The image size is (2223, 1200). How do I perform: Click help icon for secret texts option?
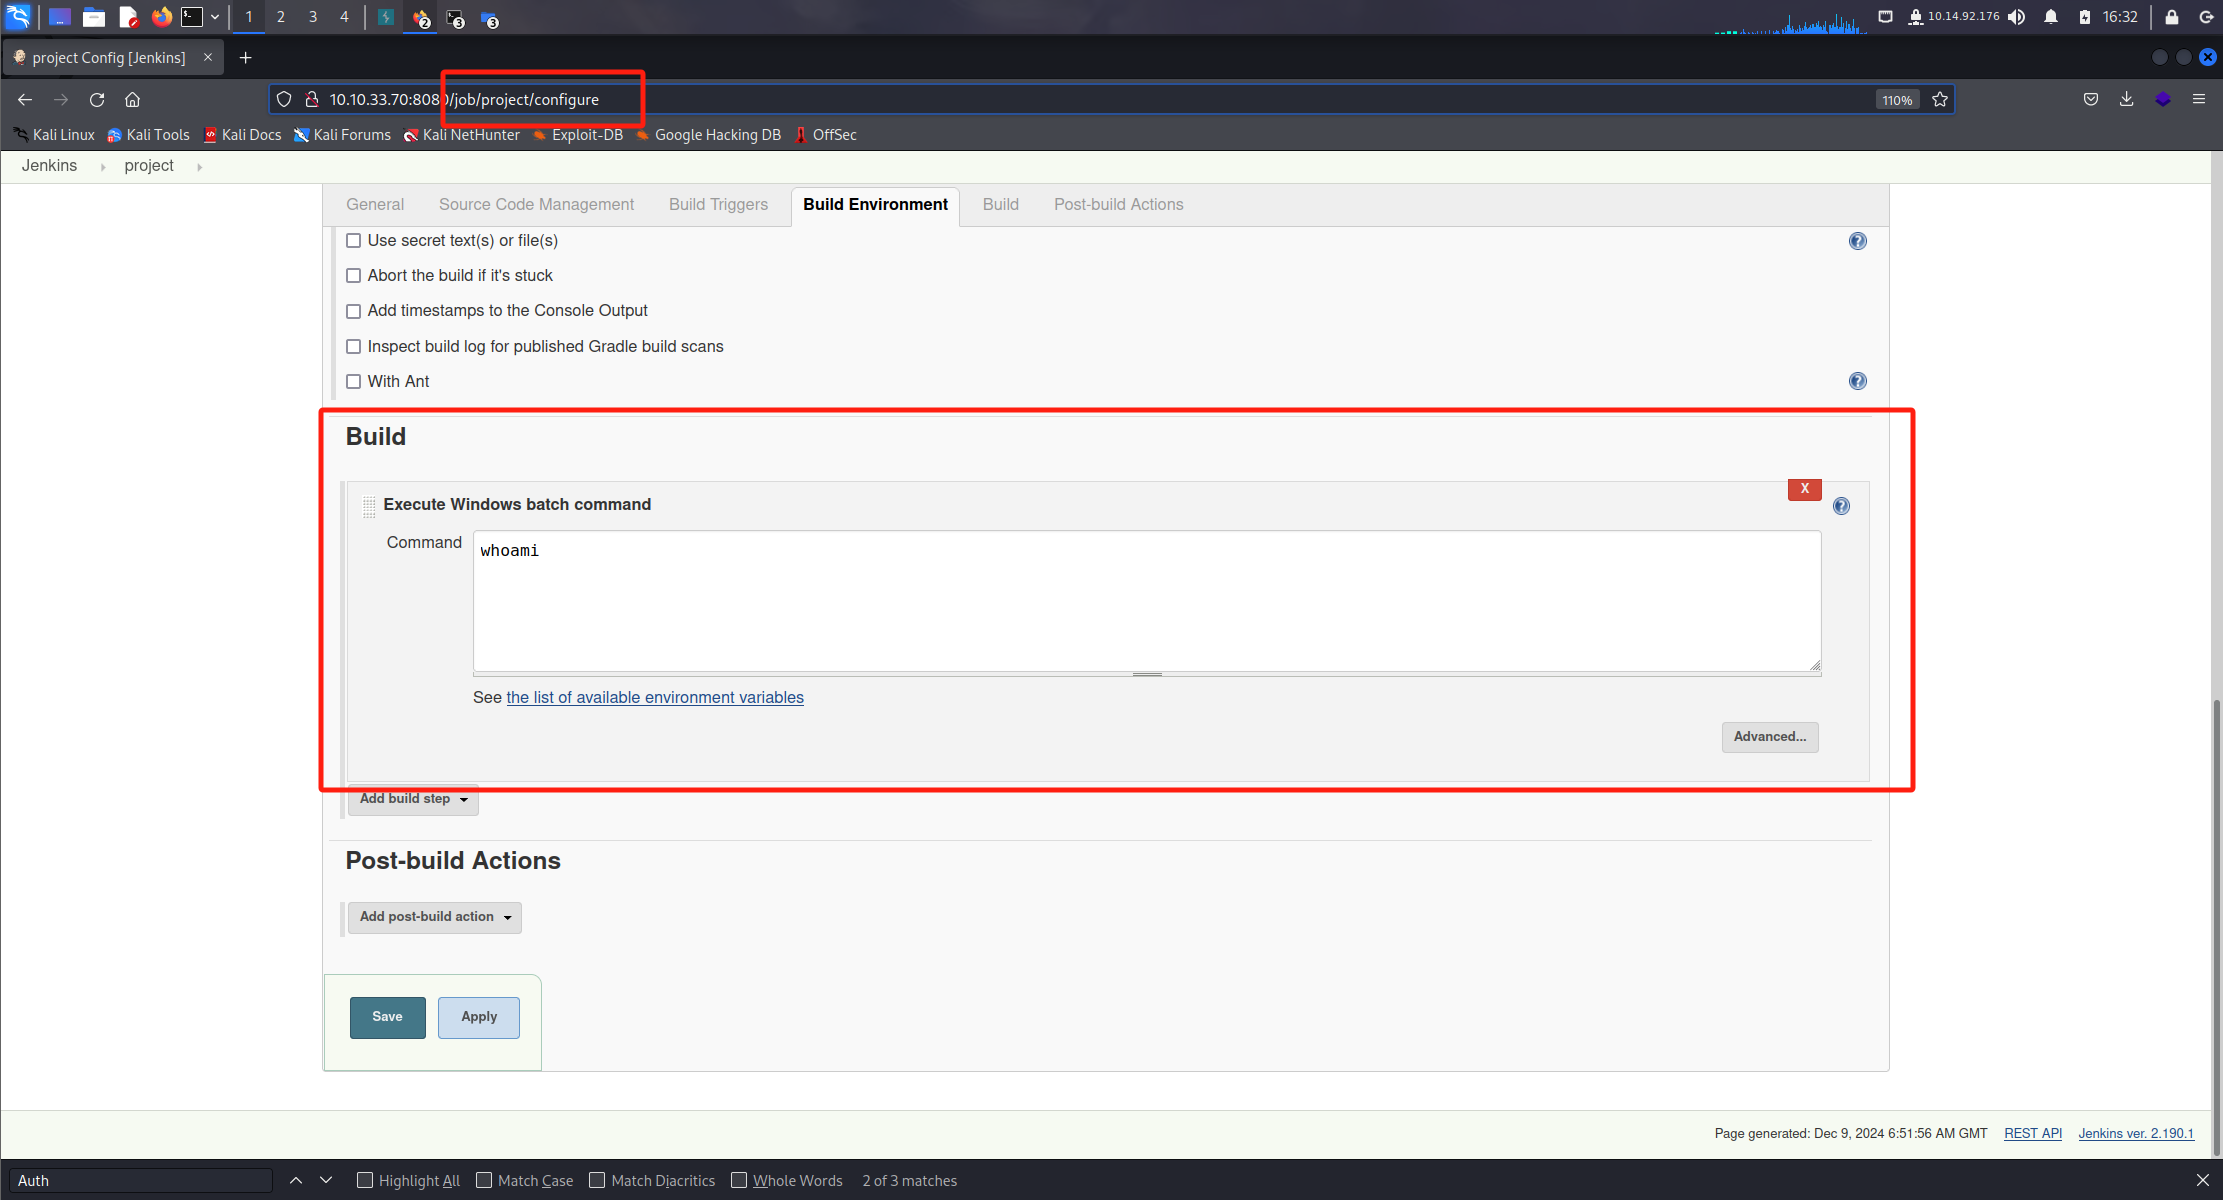click(x=1857, y=241)
